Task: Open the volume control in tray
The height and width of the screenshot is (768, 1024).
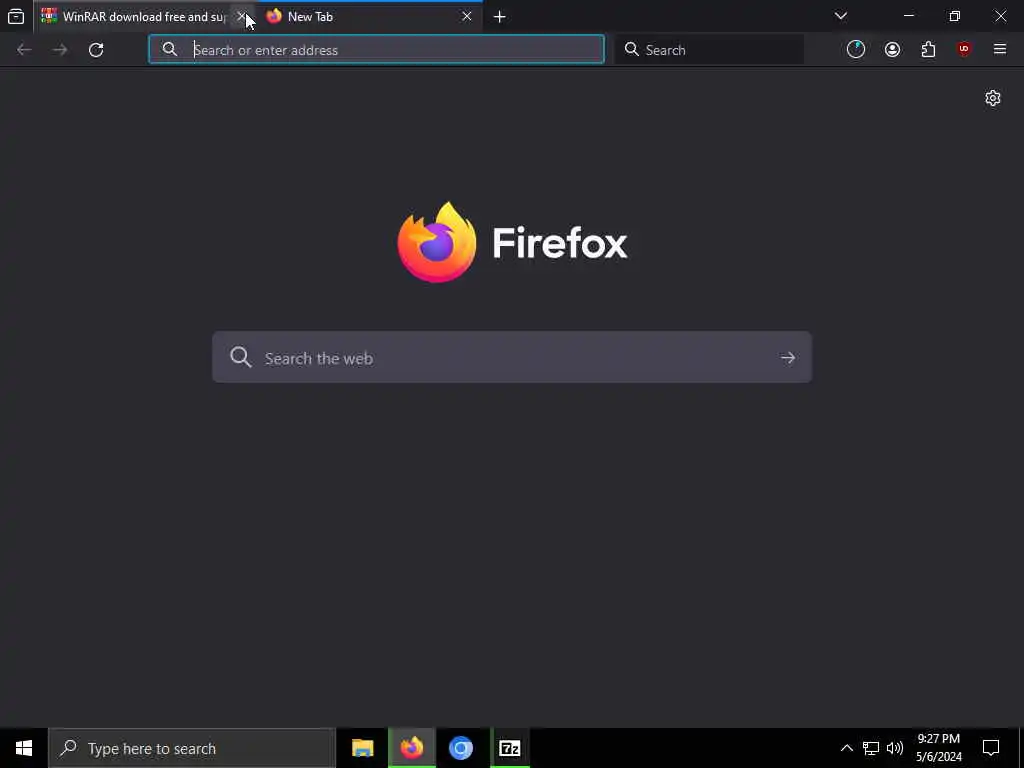Action: (x=895, y=748)
